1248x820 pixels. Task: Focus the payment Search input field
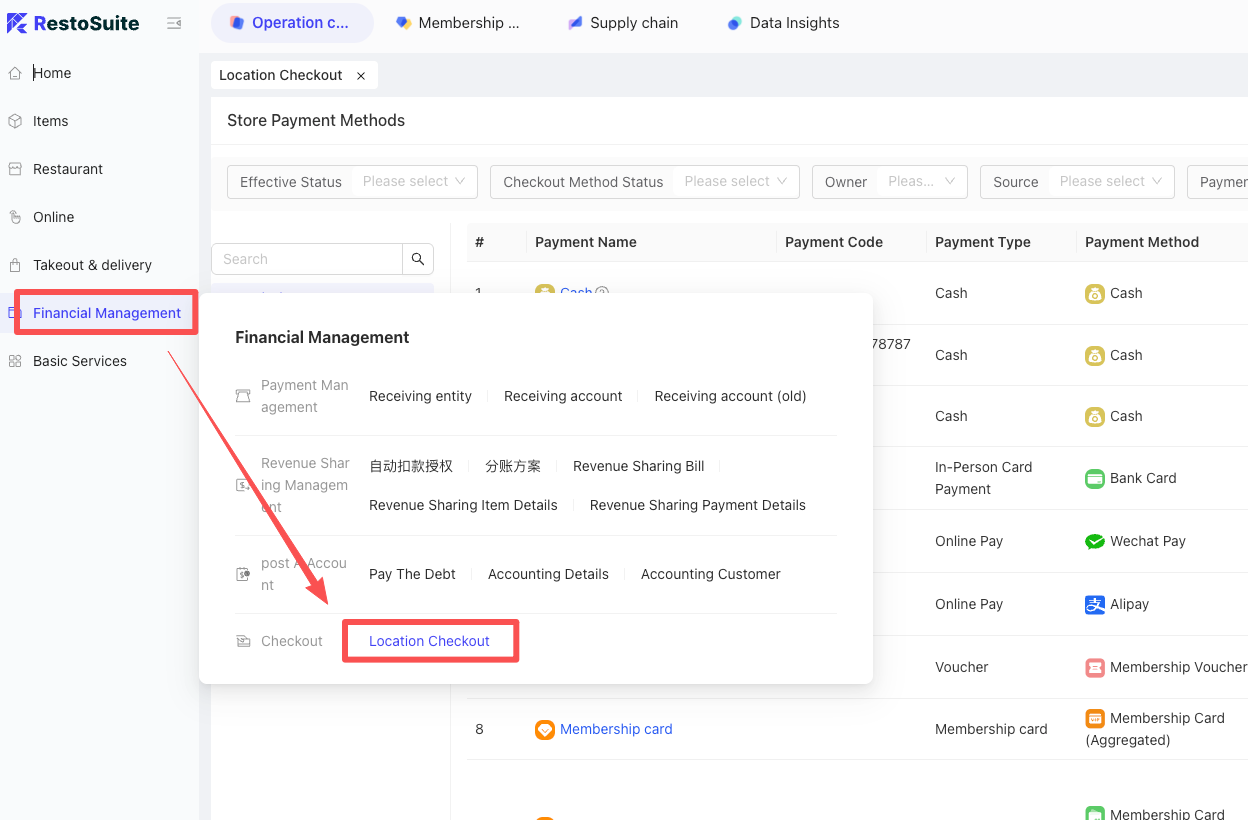point(307,259)
